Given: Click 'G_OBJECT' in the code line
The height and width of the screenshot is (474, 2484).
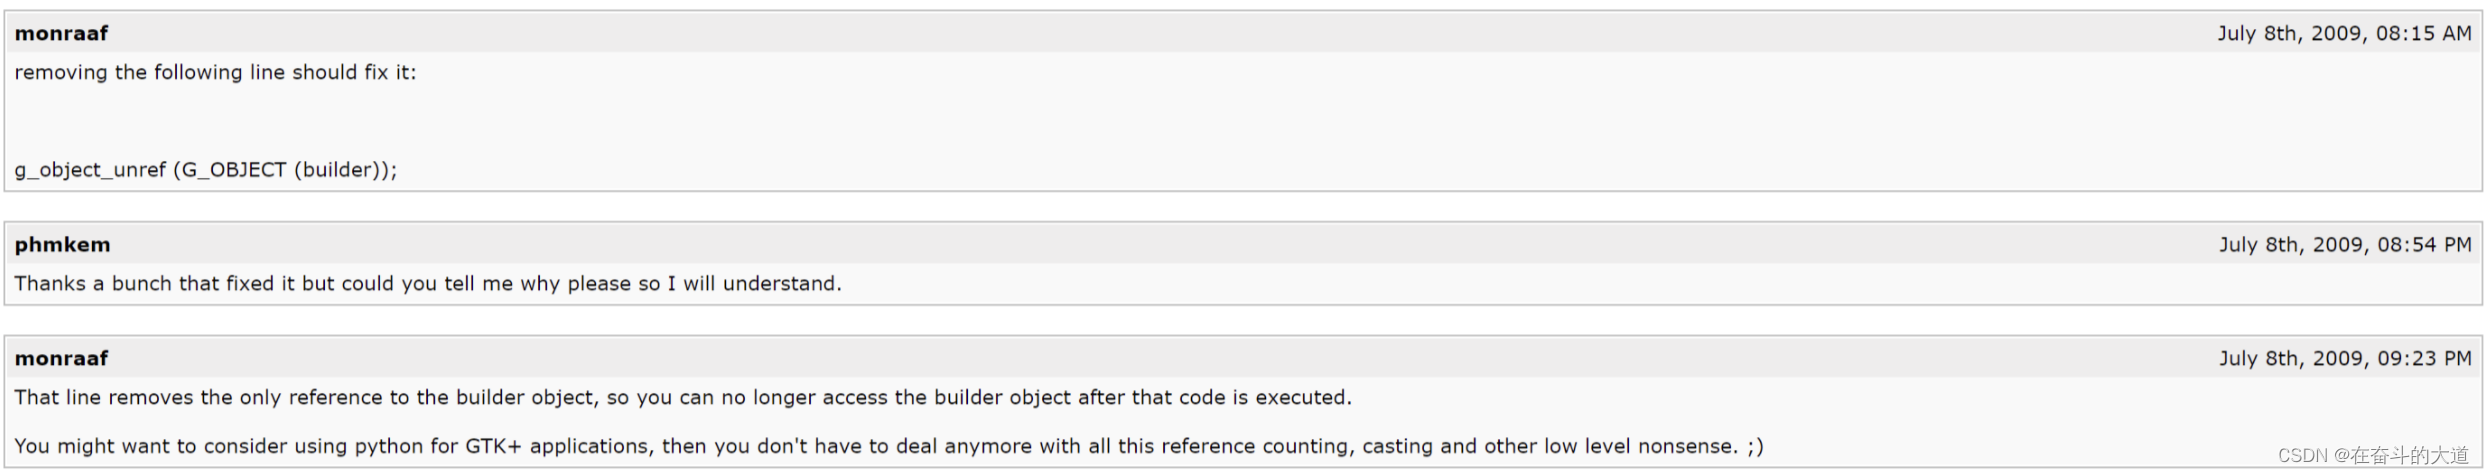Looking at the screenshot, I should pyautogui.click(x=234, y=170).
